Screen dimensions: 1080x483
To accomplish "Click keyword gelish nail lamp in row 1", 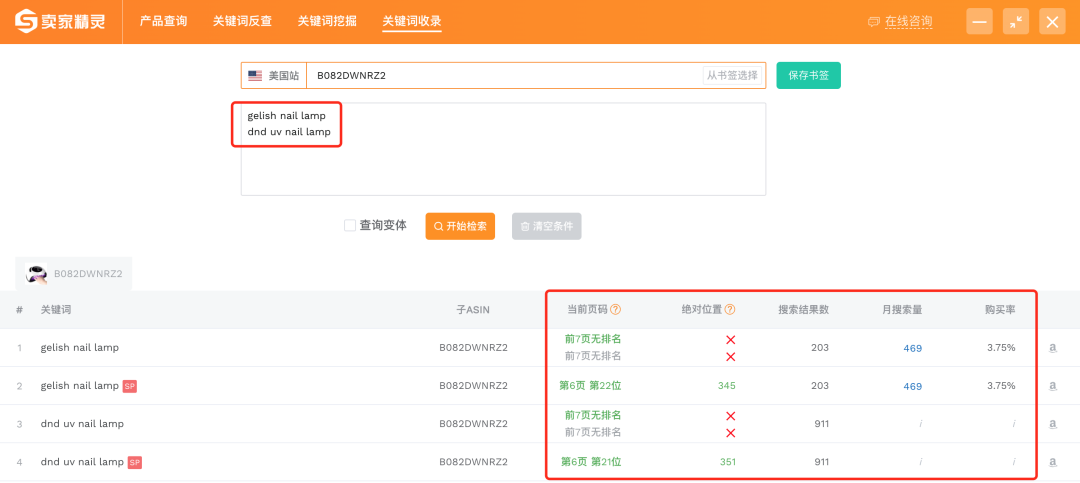I will (x=80, y=347).
